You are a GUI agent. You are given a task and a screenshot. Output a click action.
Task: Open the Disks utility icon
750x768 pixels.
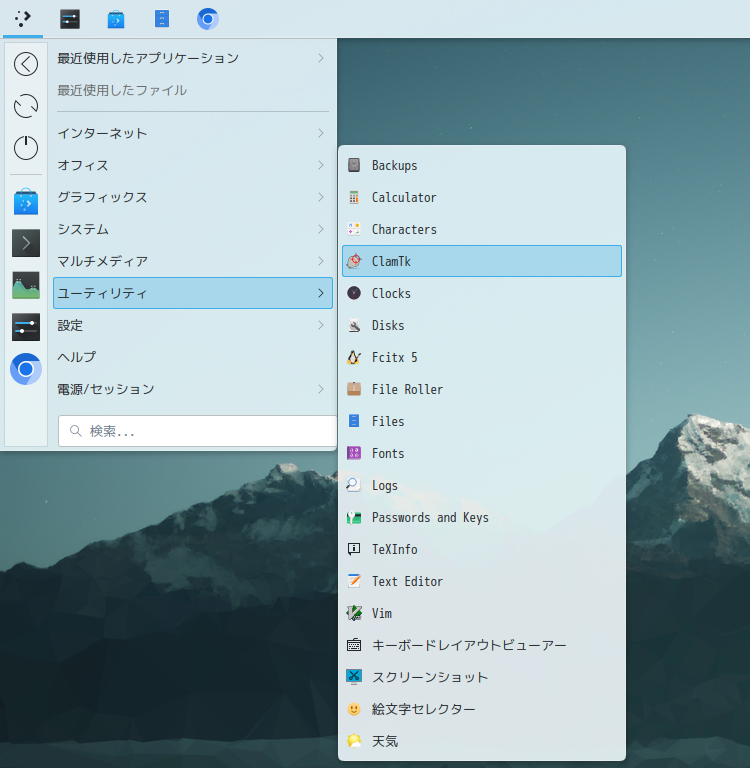coord(354,325)
